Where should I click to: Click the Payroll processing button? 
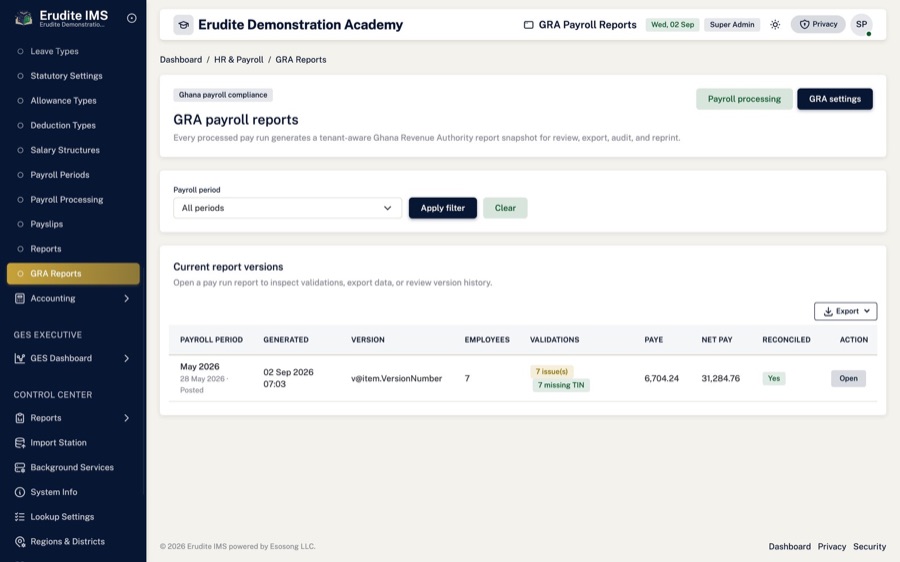[744, 99]
